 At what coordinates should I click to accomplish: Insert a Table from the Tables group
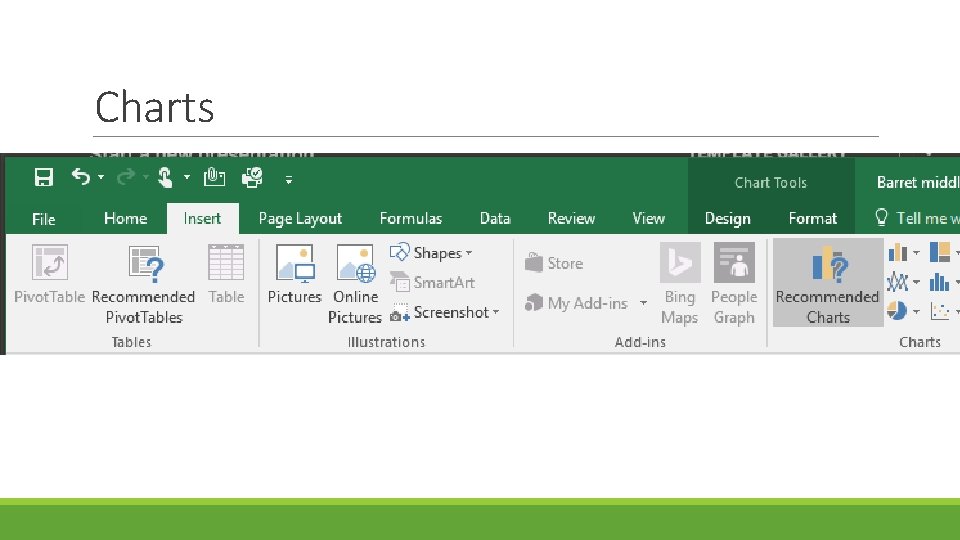click(x=226, y=274)
